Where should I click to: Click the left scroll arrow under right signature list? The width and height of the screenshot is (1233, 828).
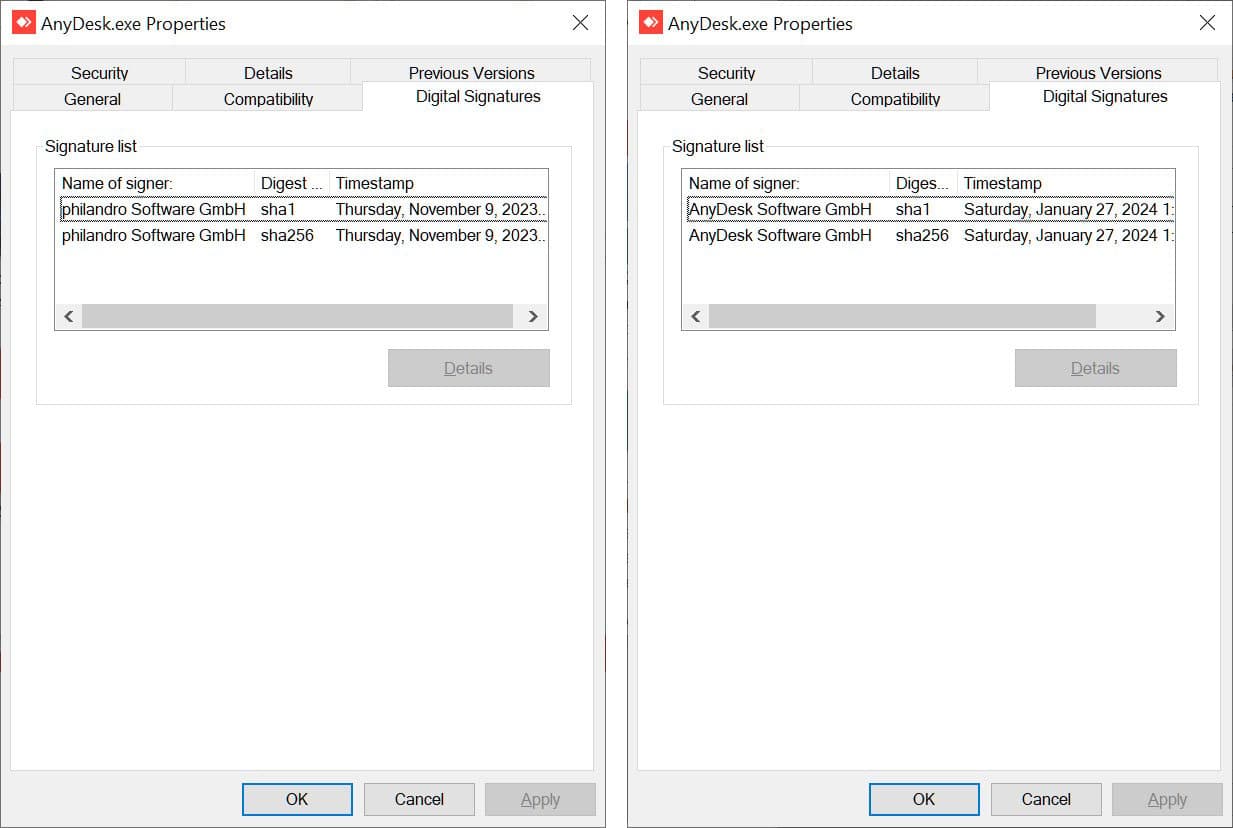click(695, 316)
